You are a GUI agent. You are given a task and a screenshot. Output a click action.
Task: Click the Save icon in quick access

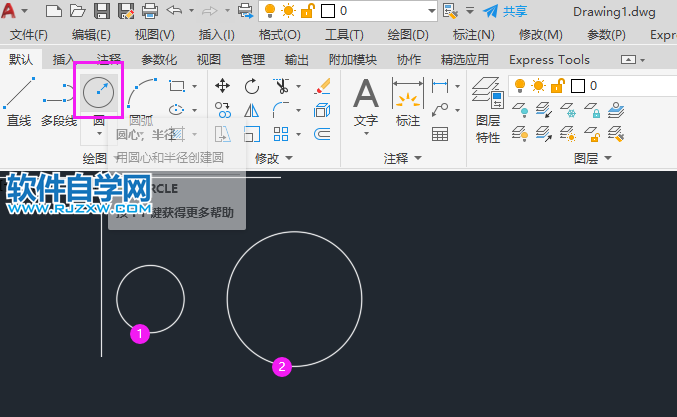coord(101,11)
